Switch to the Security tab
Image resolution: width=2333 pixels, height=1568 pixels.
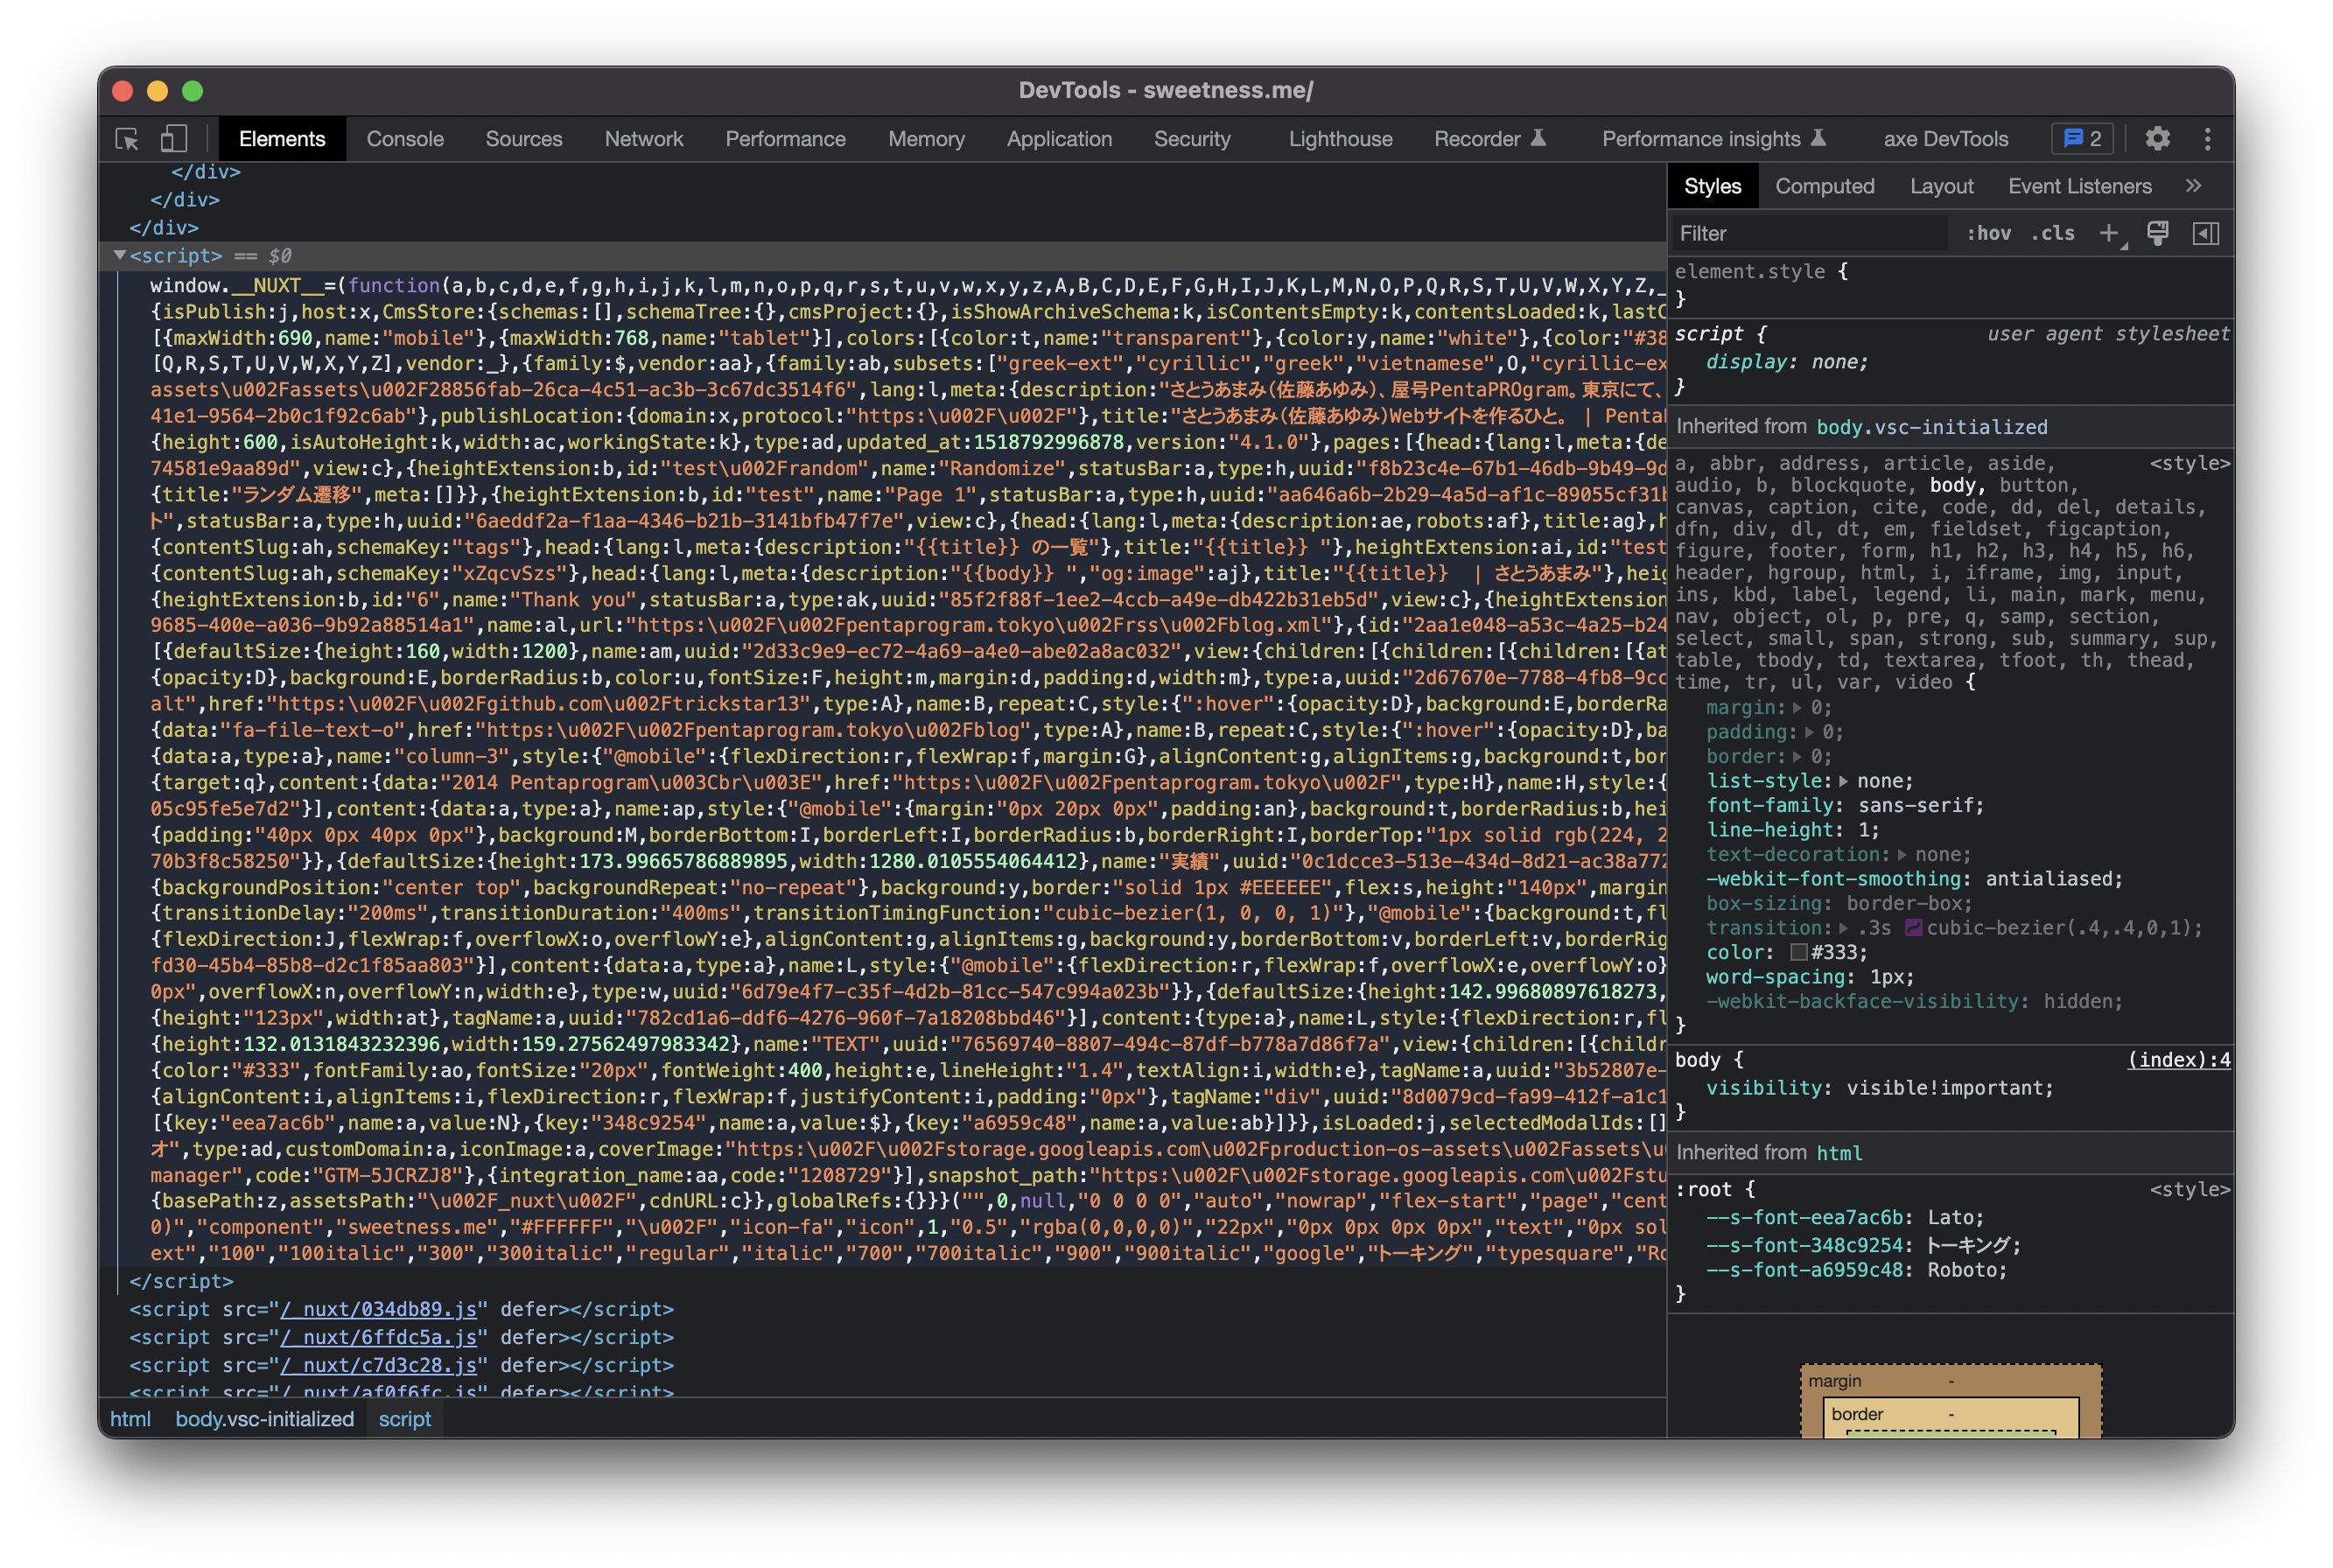click(x=1192, y=139)
